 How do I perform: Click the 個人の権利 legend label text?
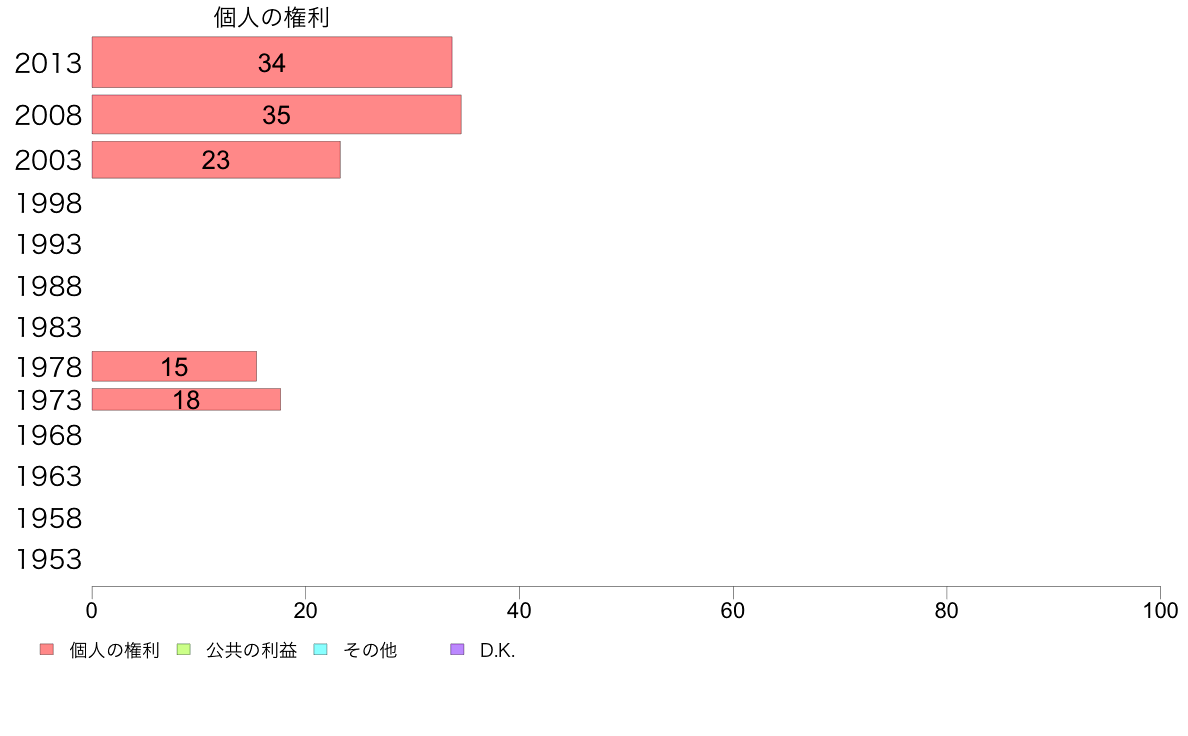pos(114,650)
